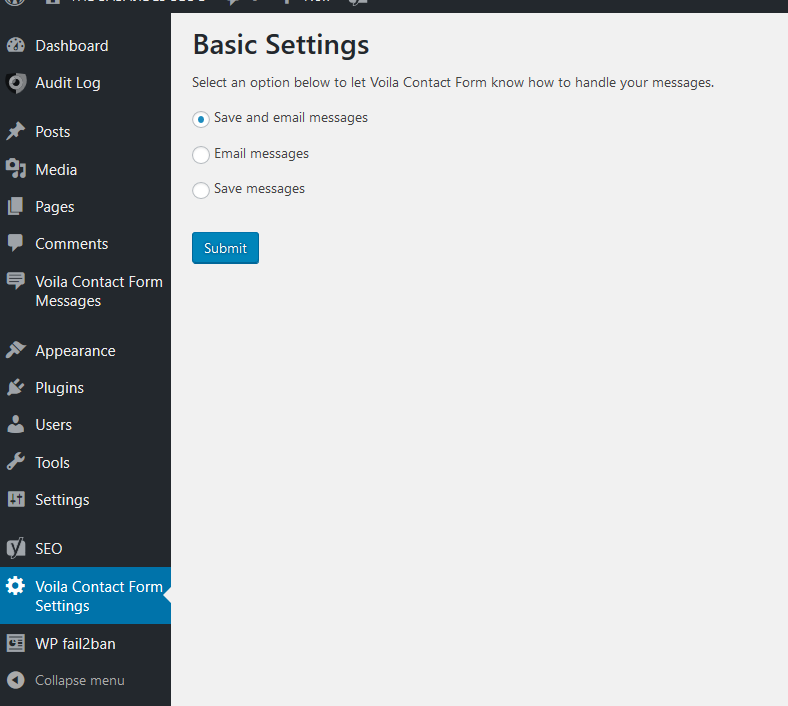Click the Appearance paintbrush icon
The image size is (788, 706).
tap(15, 350)
